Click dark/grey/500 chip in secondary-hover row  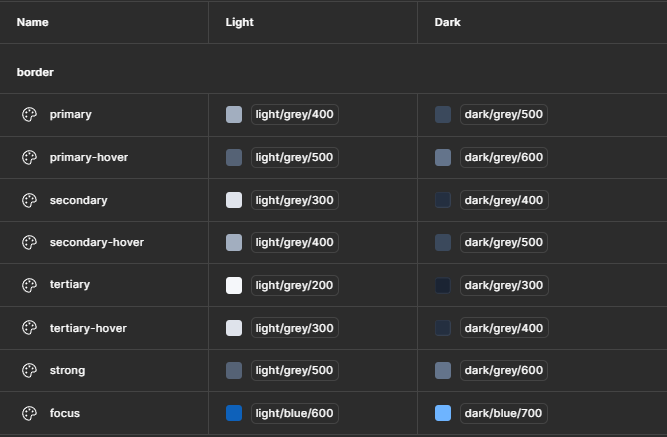click(504, 243)
